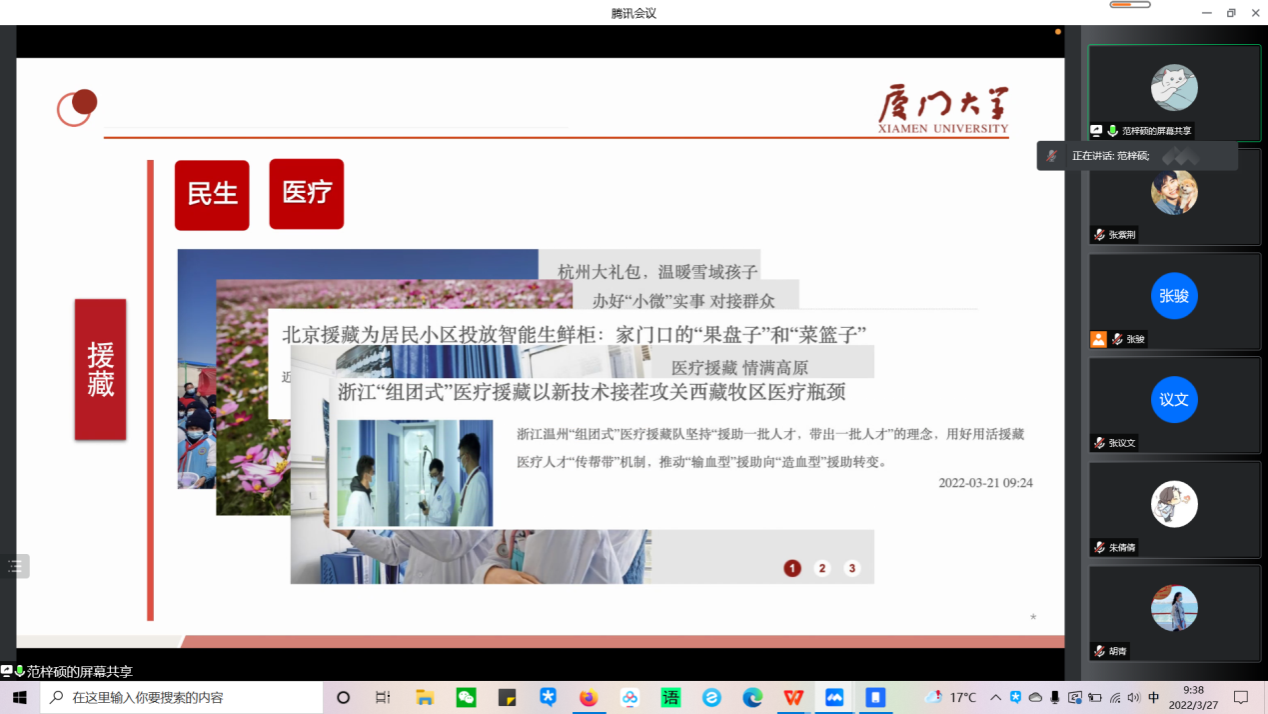Expand hidden system tray icons
Image resolution: width=1268 pixels, height=714 pixels.
click(x=995, y=697)
